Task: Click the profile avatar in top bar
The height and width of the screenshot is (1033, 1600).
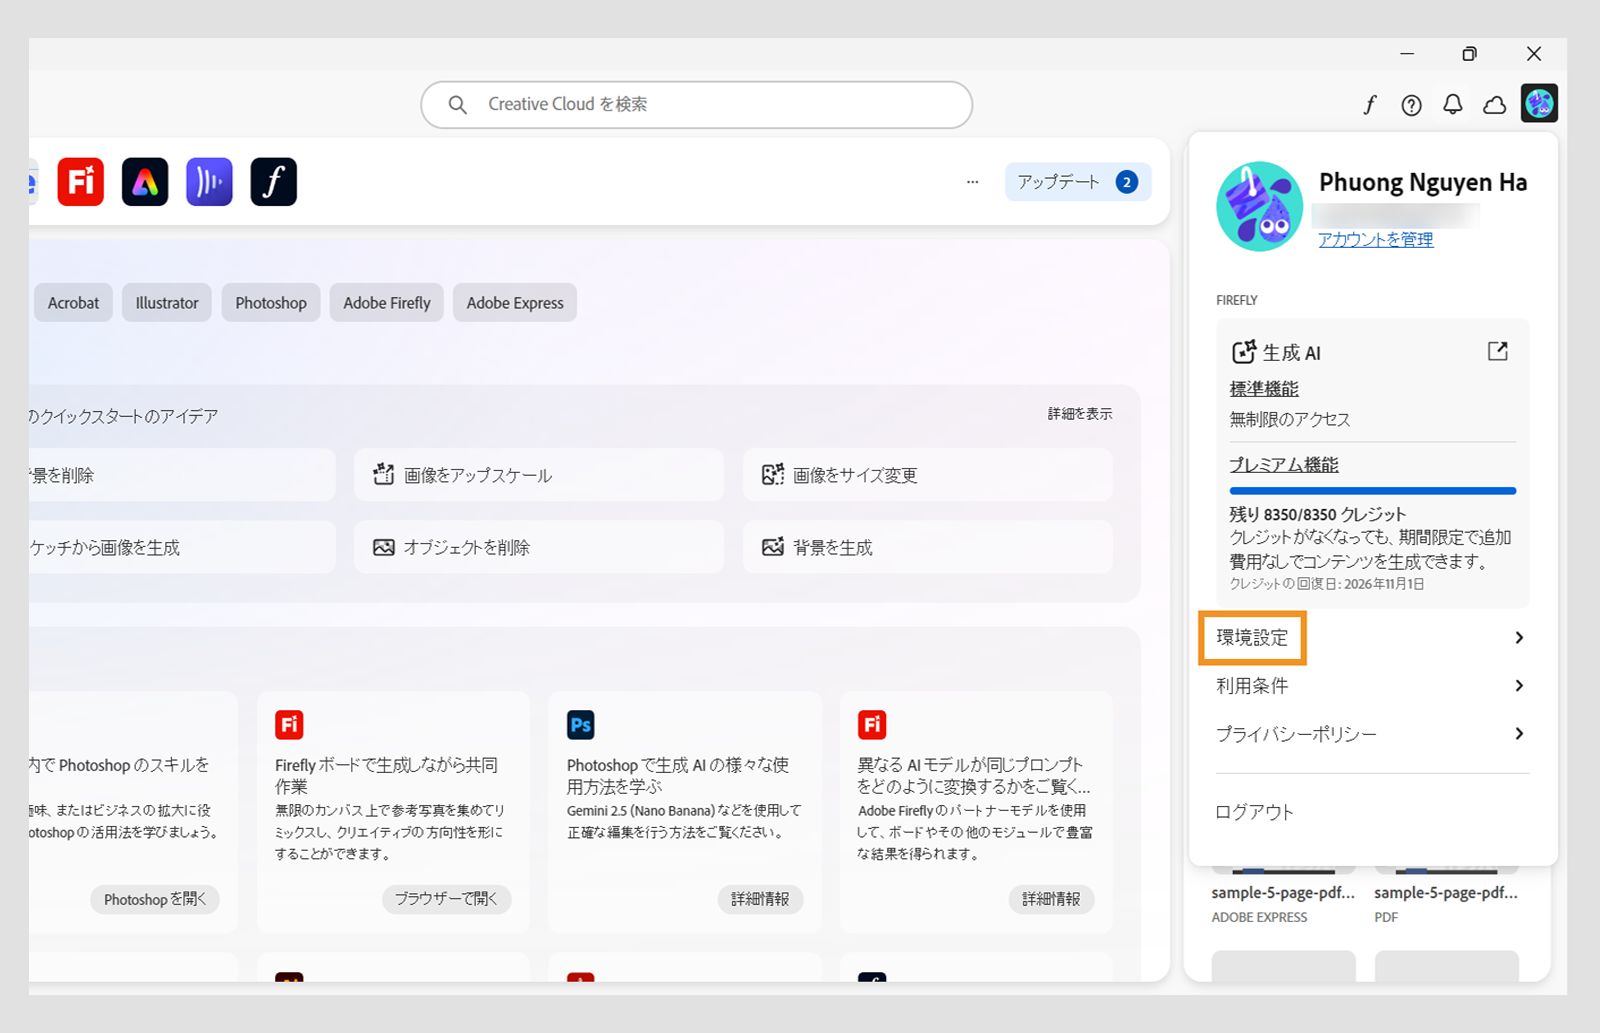Action: click(x=1539, y=103)
